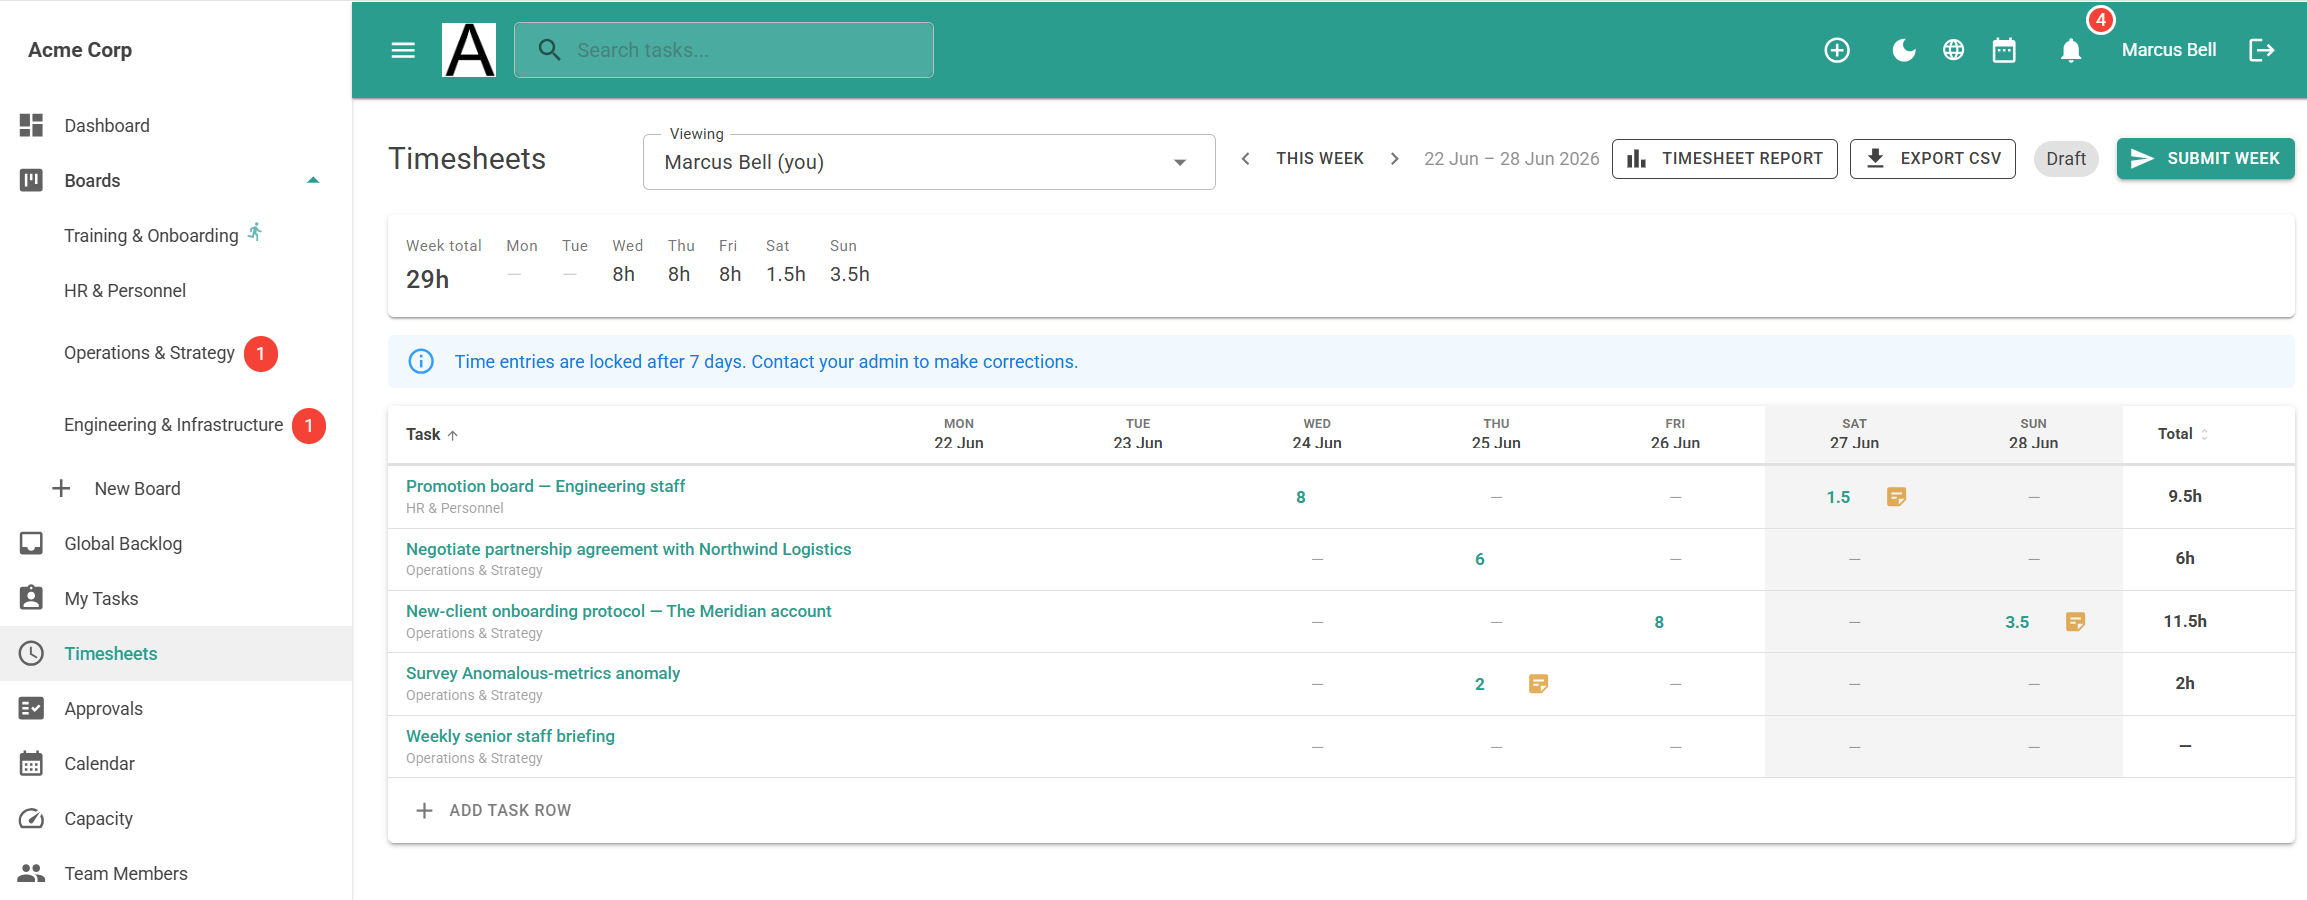
Task: Edit the 8 hours Friday entry for Meridian account
Action: (1659, 622)
